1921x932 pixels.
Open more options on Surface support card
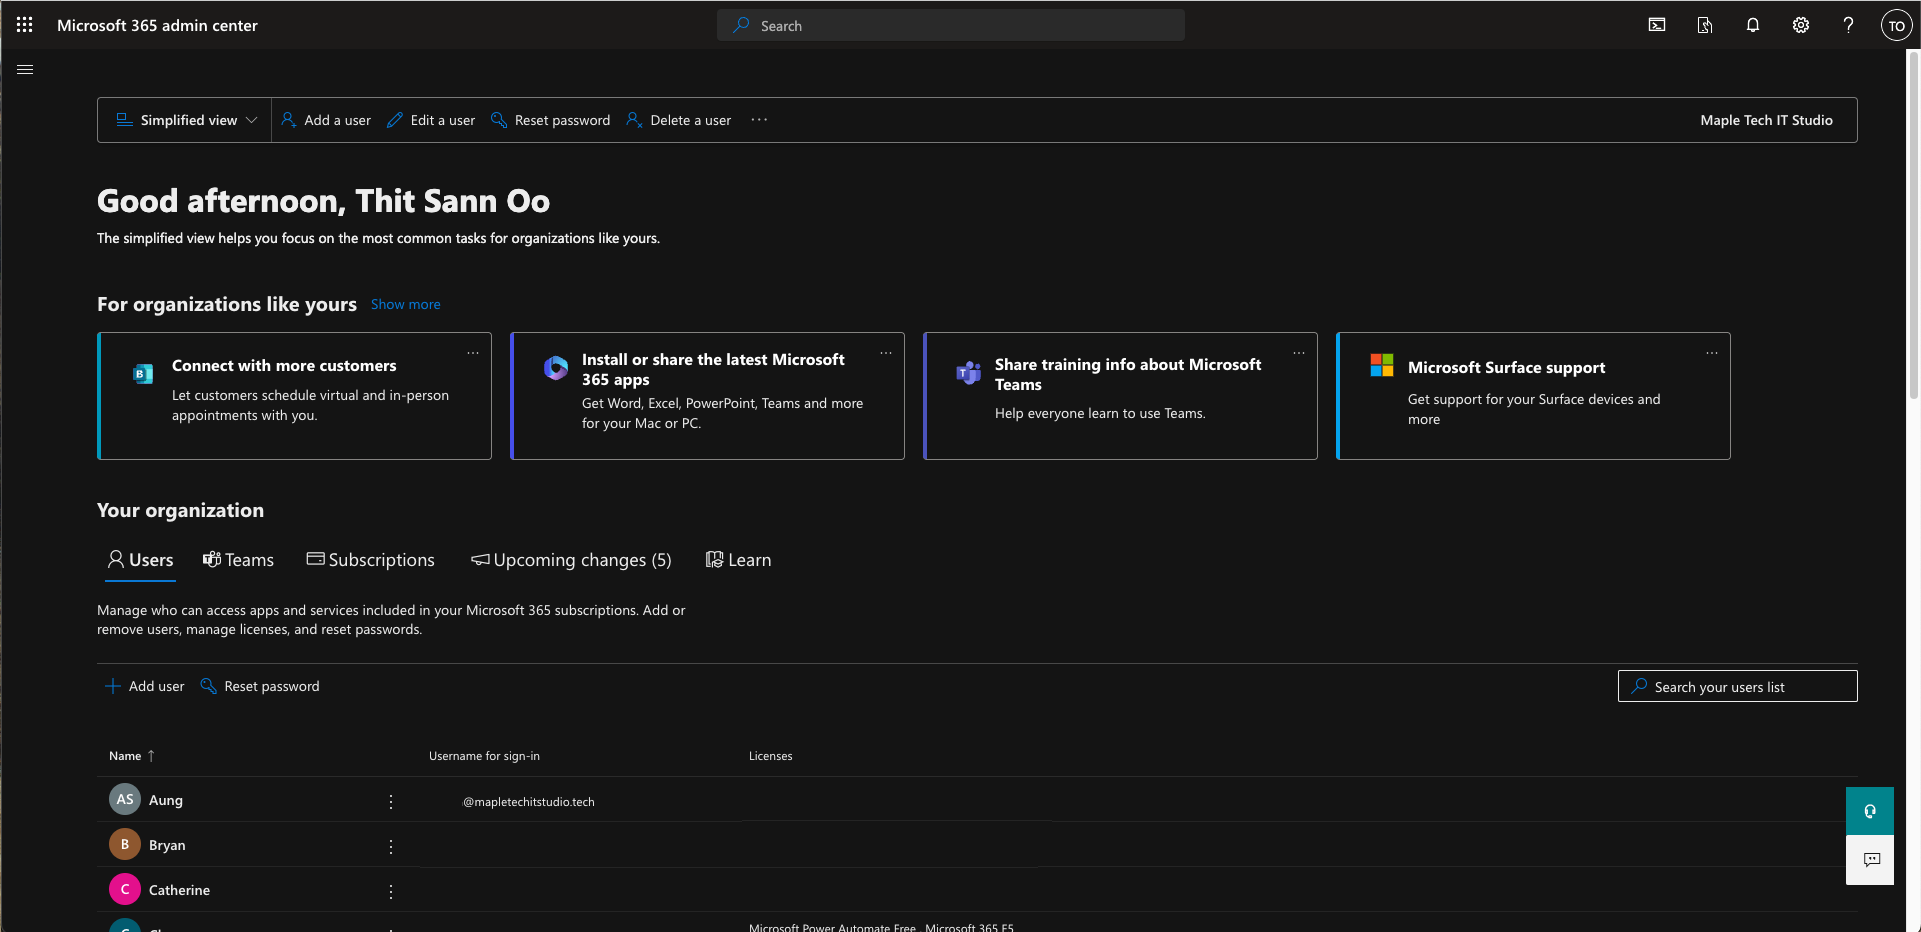pos(1712,353)
